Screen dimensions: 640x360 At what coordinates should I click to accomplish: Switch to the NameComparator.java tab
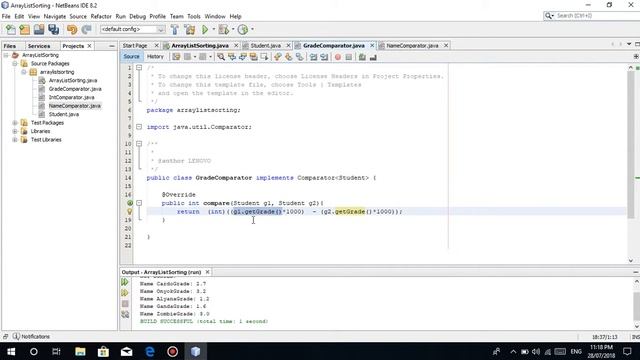coord(412,46)
